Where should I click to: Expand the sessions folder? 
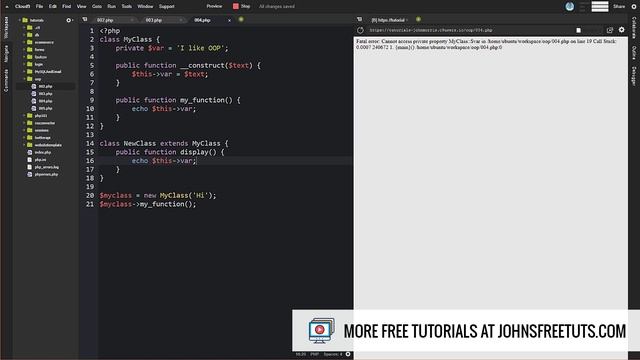24,130
